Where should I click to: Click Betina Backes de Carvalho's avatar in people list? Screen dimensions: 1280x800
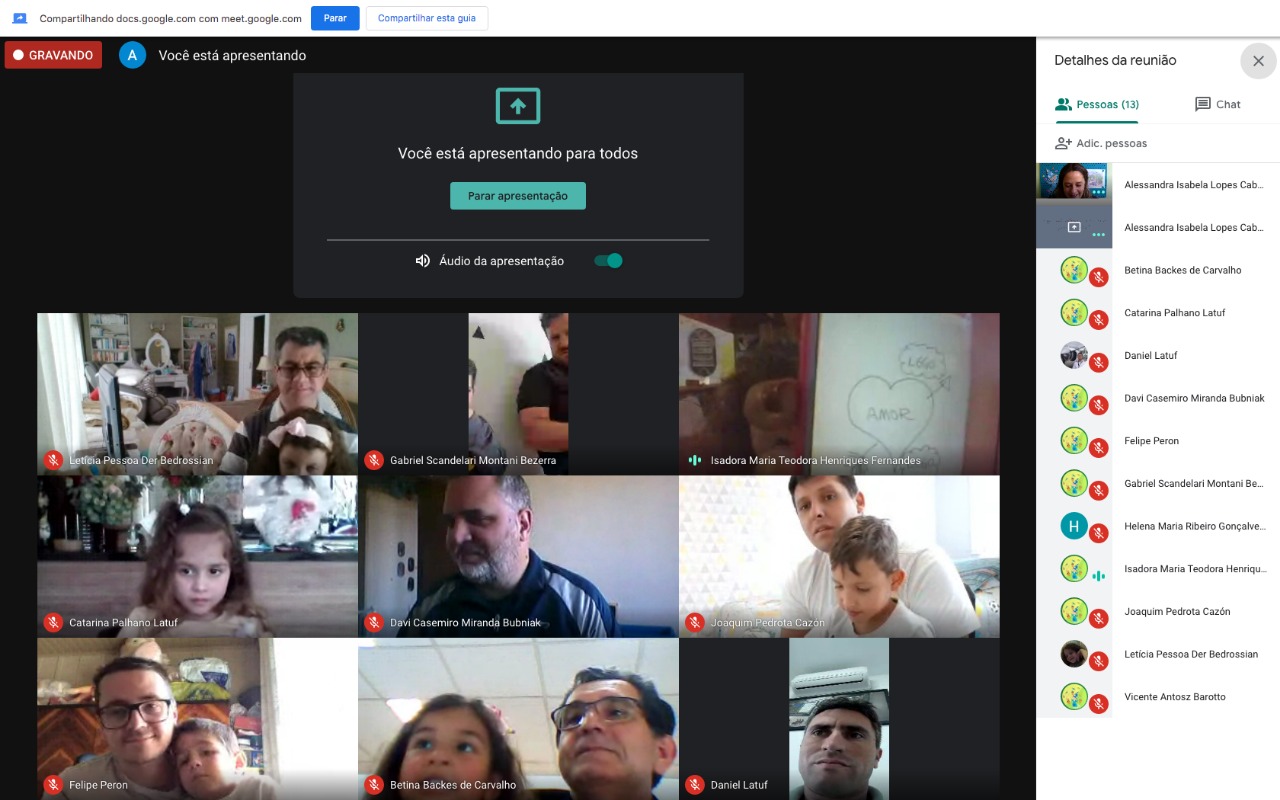tap(1074, 270)
